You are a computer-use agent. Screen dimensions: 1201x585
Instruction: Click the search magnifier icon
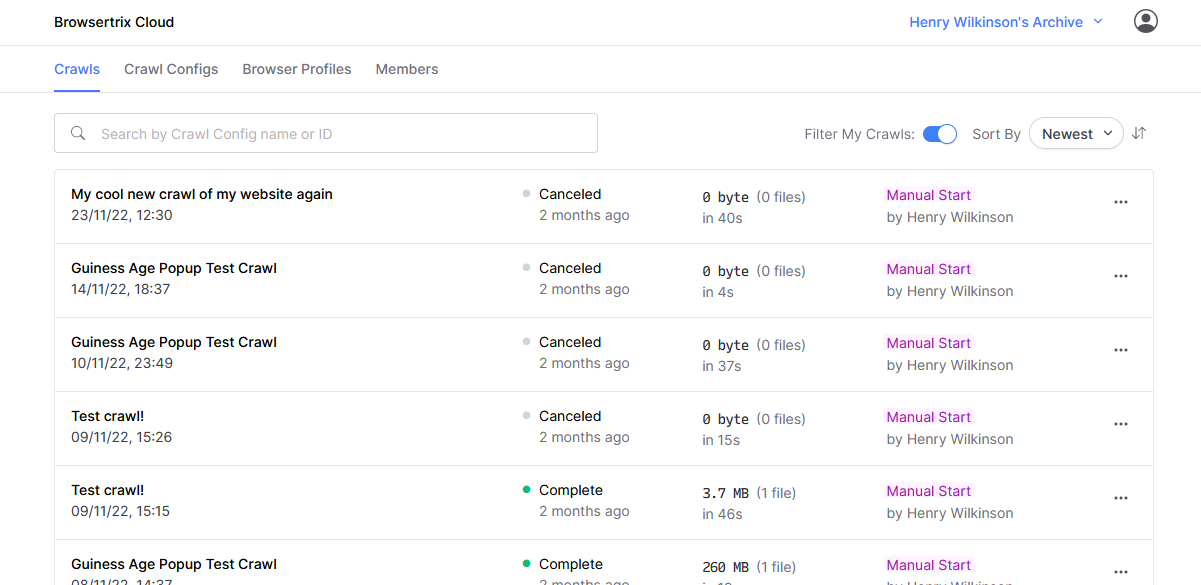coord(78,132)
